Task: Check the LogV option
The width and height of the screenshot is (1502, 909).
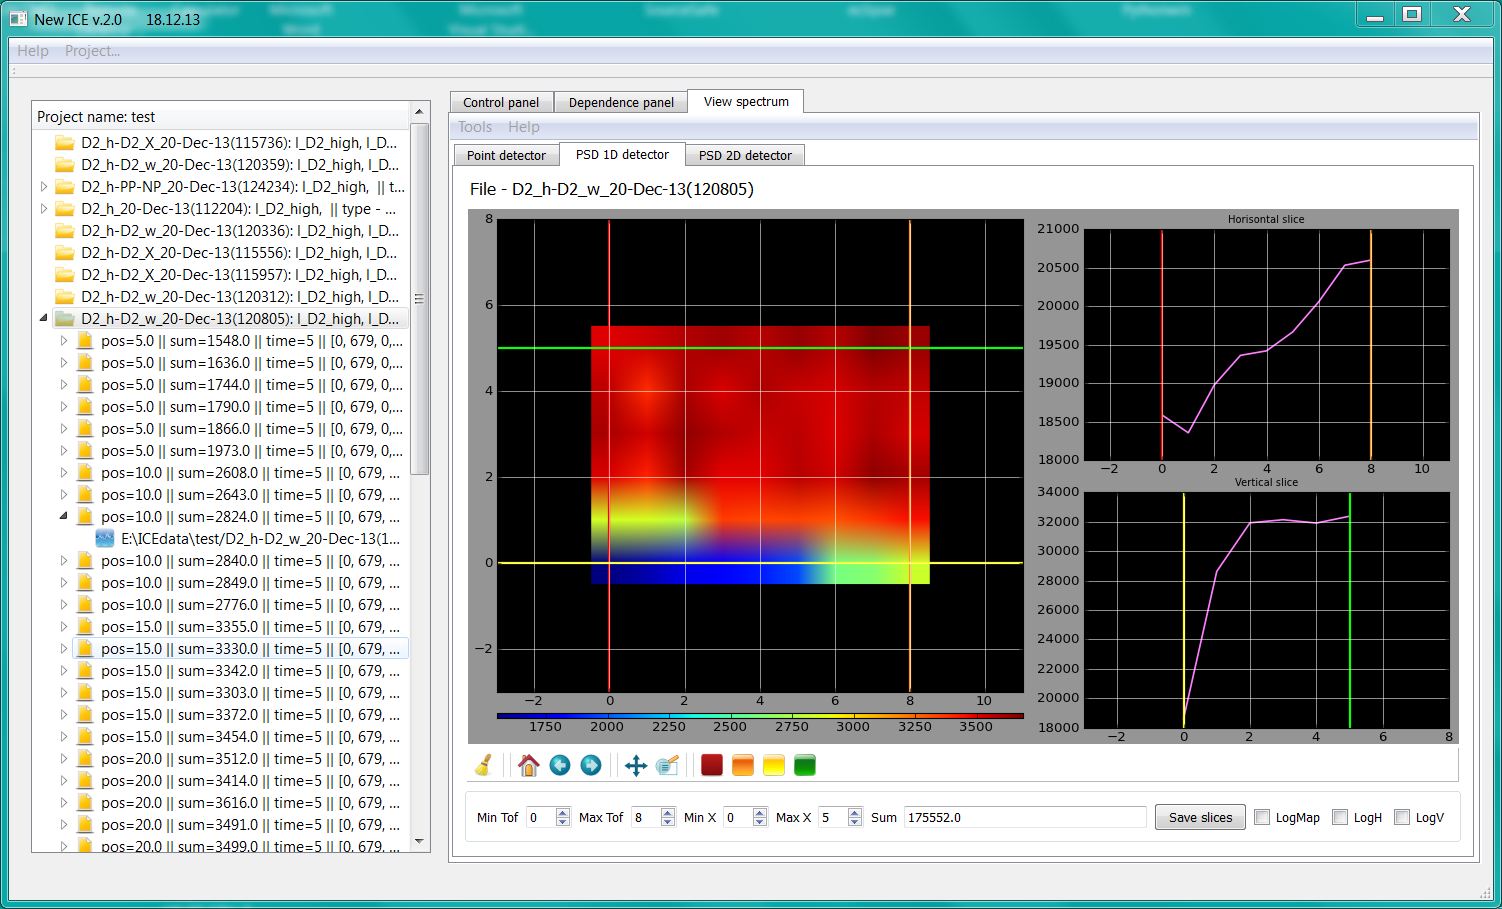Action: click(1402, 817)
